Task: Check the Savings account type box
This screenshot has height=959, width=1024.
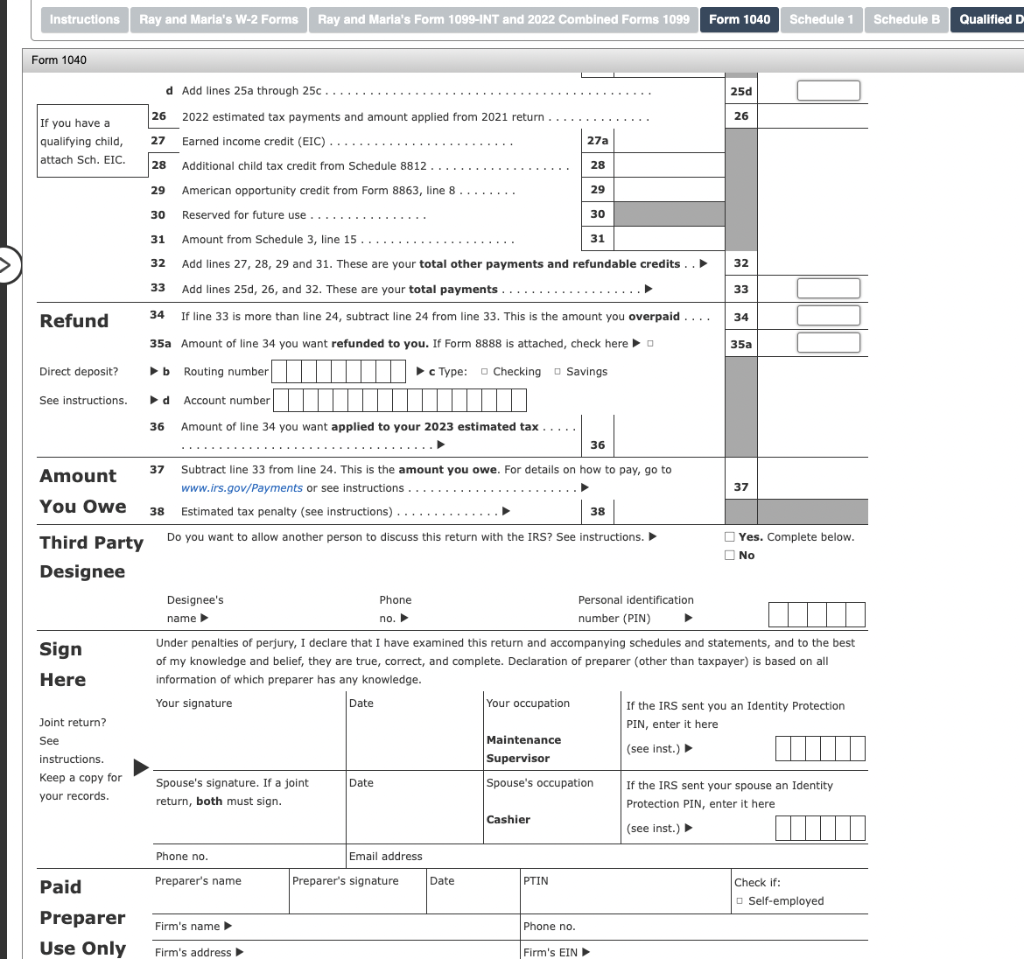Action: (x=557, y=371)
